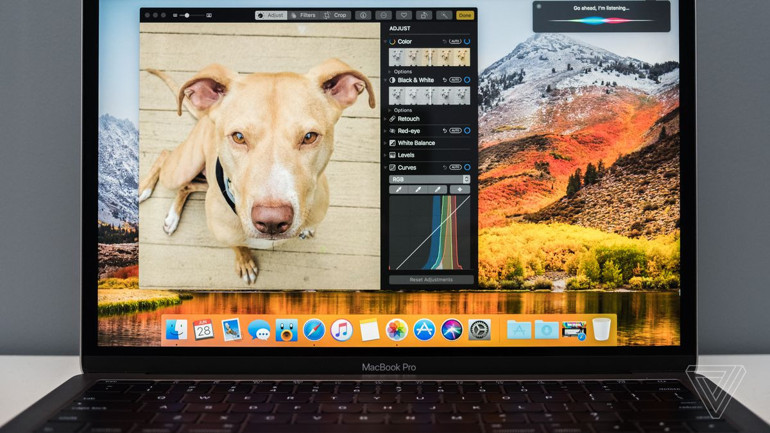Viewport: 770px width, 433px height.
Task: Open Safari from the Dock
Action: [314, 329]
